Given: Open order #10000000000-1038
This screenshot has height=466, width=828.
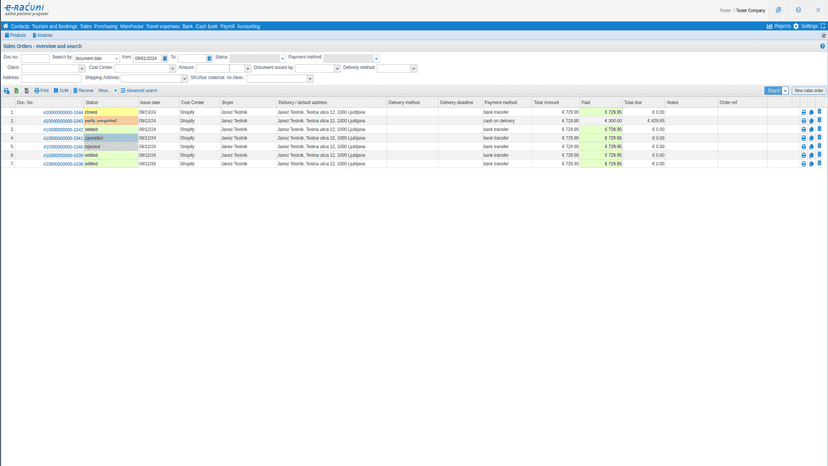Looking at the screenshot, I should (63, 164).
